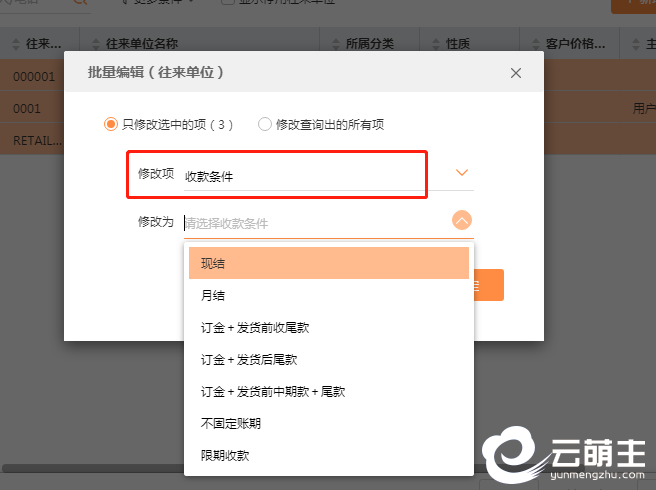Click the orange confirm button in dialog
The height and width of the screenshot is (490, 656).
tap(489, 285)
